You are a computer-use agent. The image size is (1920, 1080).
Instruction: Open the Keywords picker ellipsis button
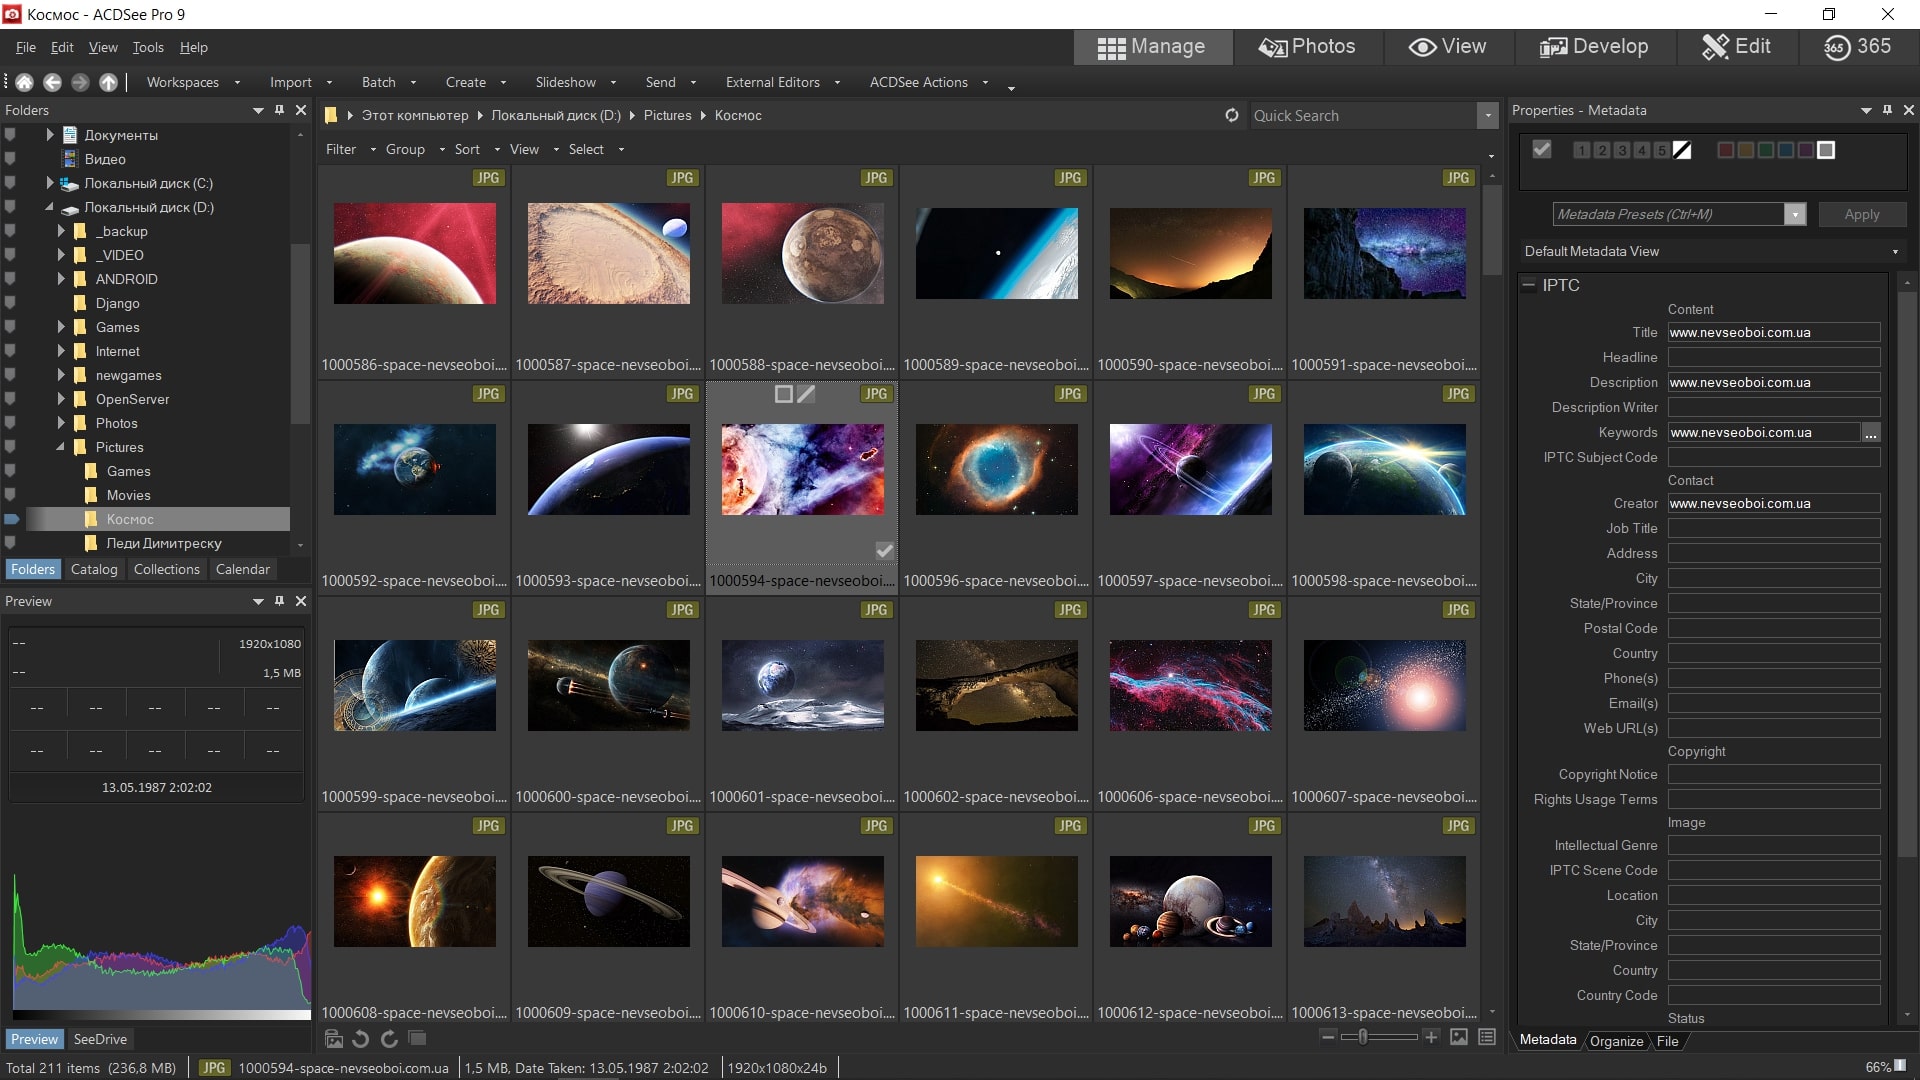click(x=1871, y=433)
